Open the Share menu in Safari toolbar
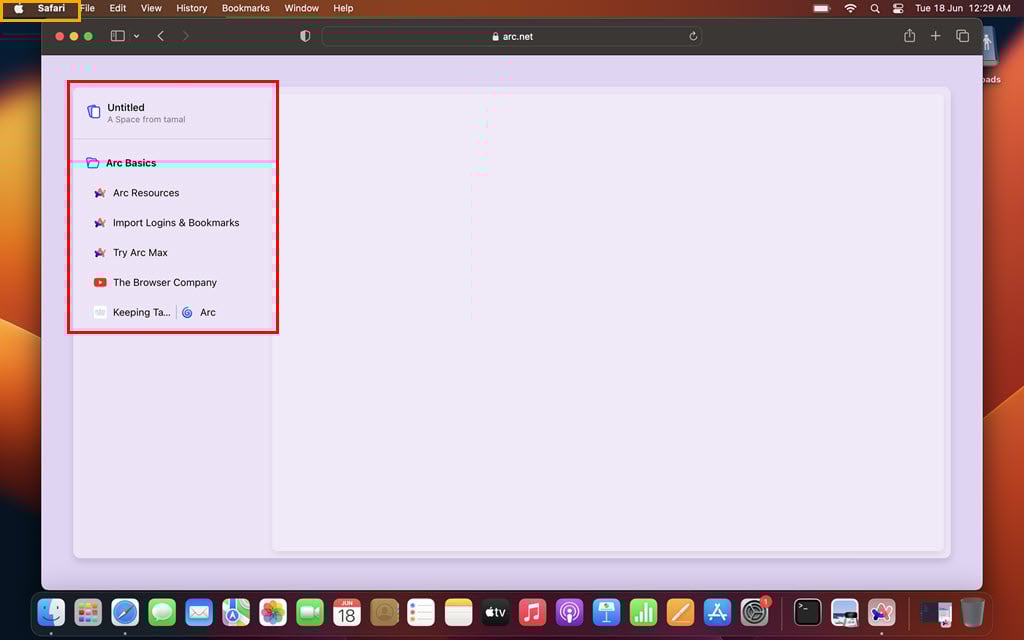Image resolution: width=1024 pixels, height=640 pixels. click(x=909, y=36)
